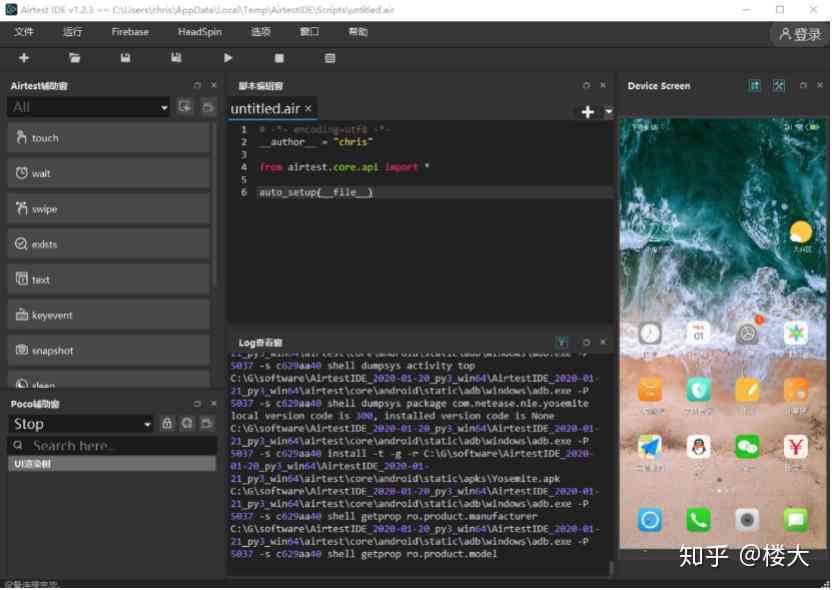Tap the camera icon on device dock
This screenshot has height=590, width=832.
click(747, 520)
